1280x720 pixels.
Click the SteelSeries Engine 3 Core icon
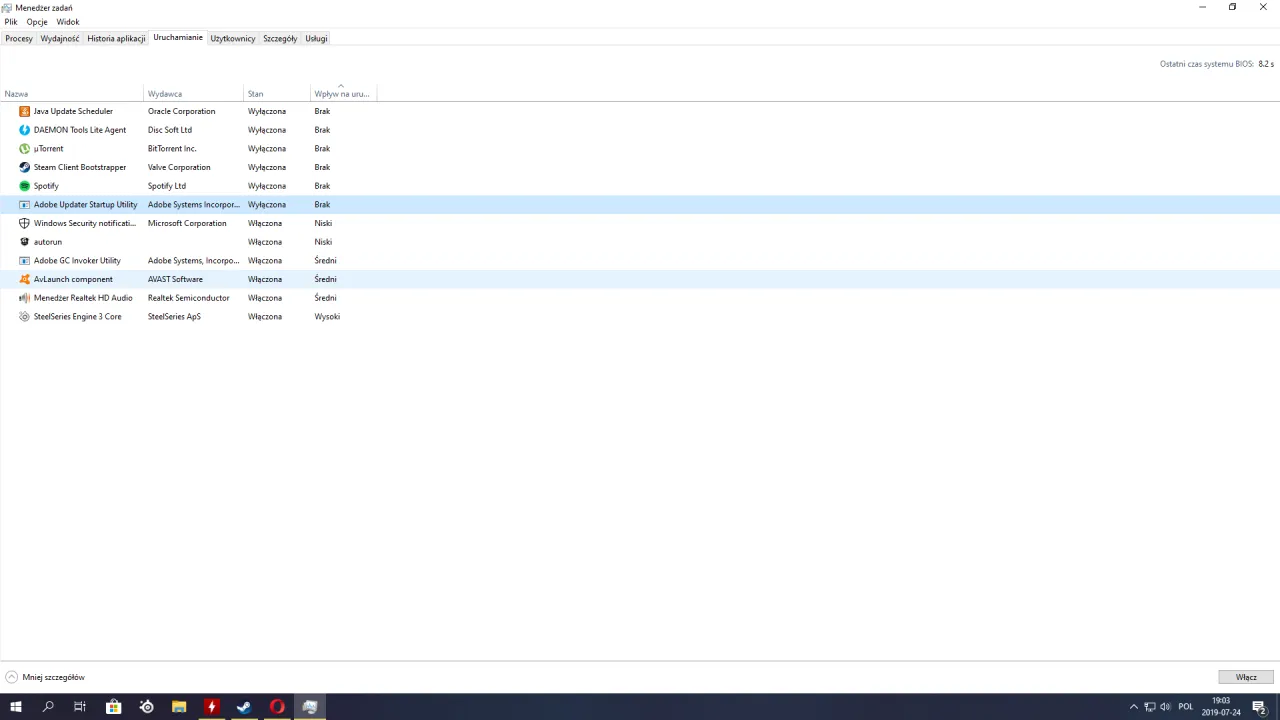pos(25,317)
